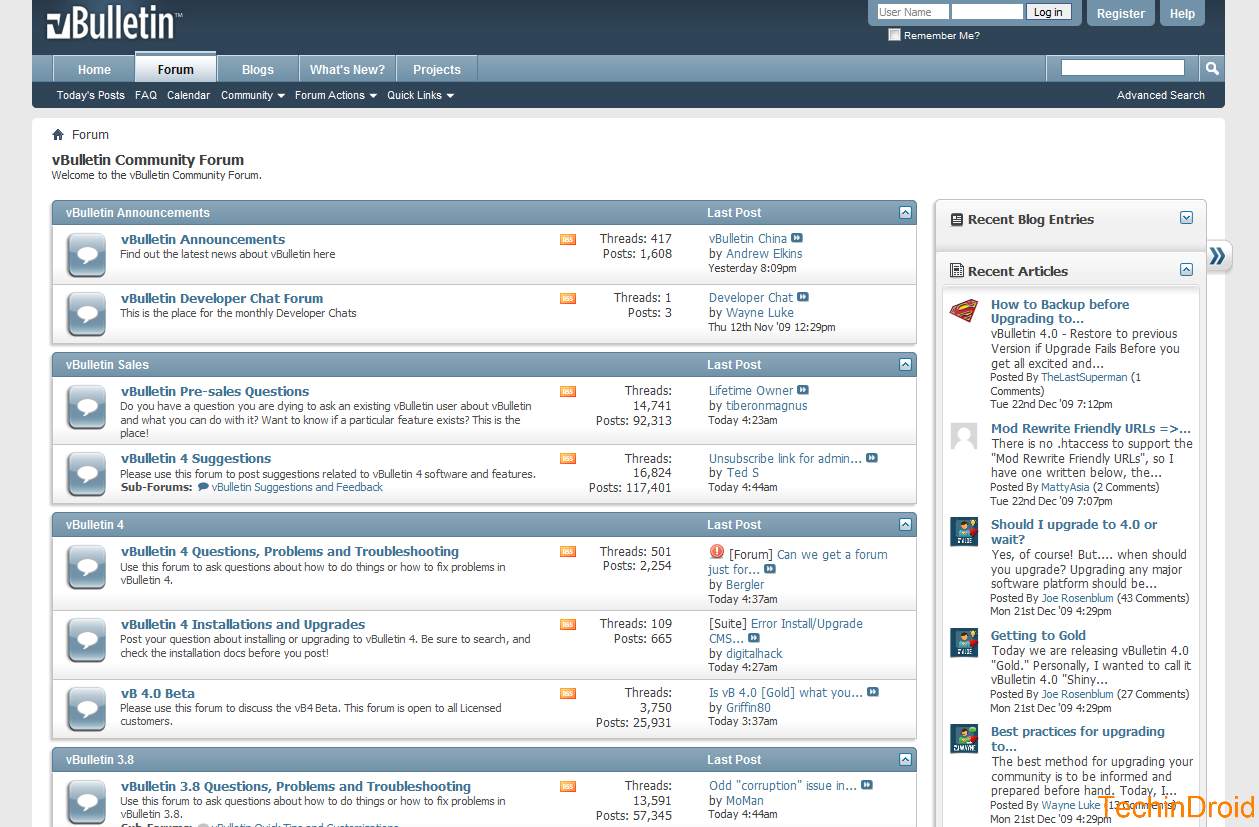Click the search magnifier icon in navbar

(x=1212, y=68)
